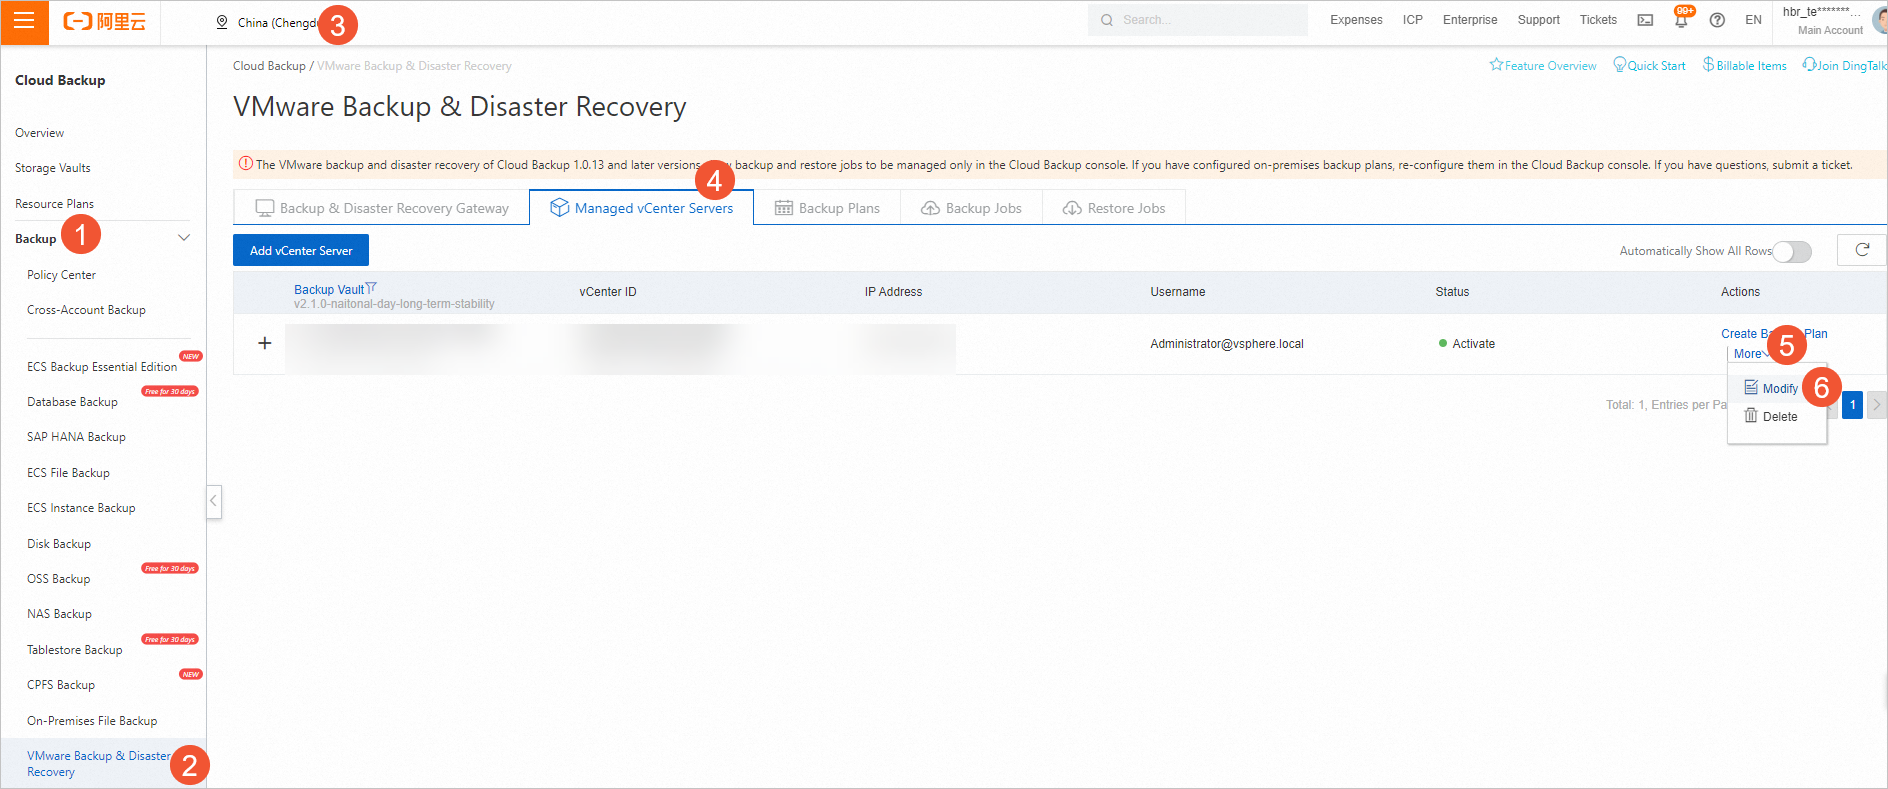Open Cross-Account Backup in sidebar
Image resolution: width=1888 pixels, height=789 pixels.
point(87,310)
